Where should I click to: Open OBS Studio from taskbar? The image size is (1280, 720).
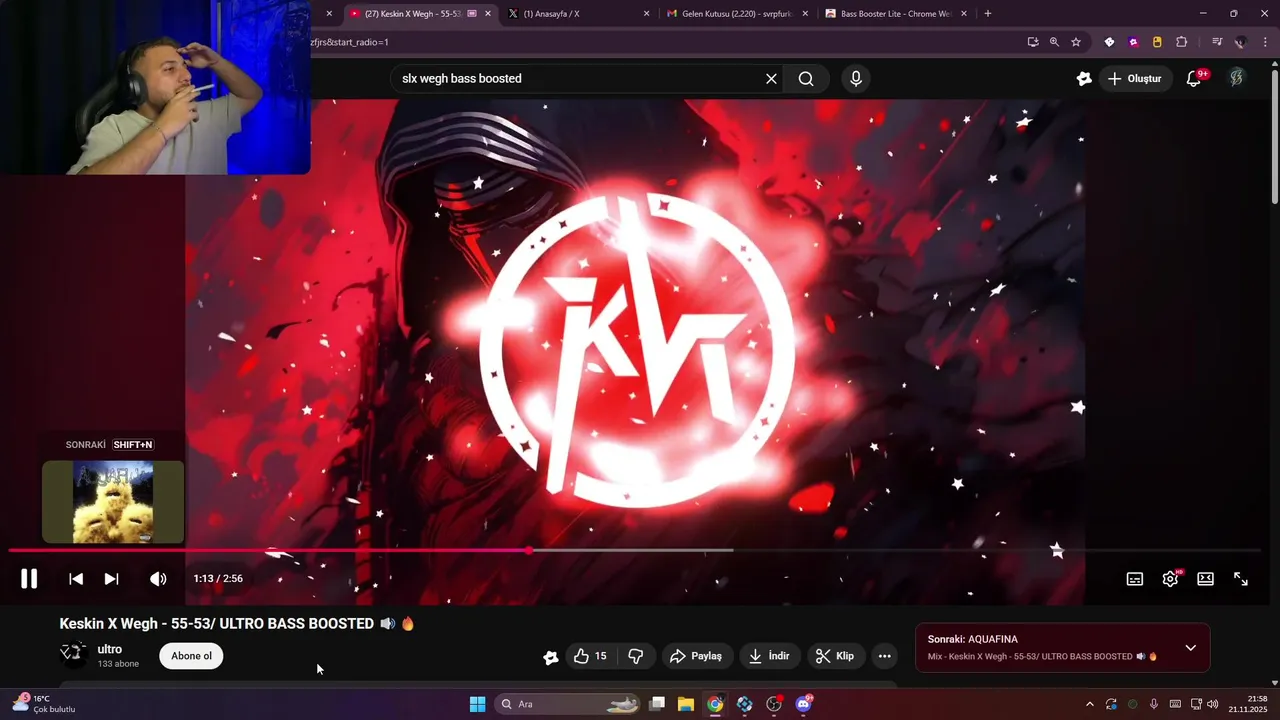774,704
